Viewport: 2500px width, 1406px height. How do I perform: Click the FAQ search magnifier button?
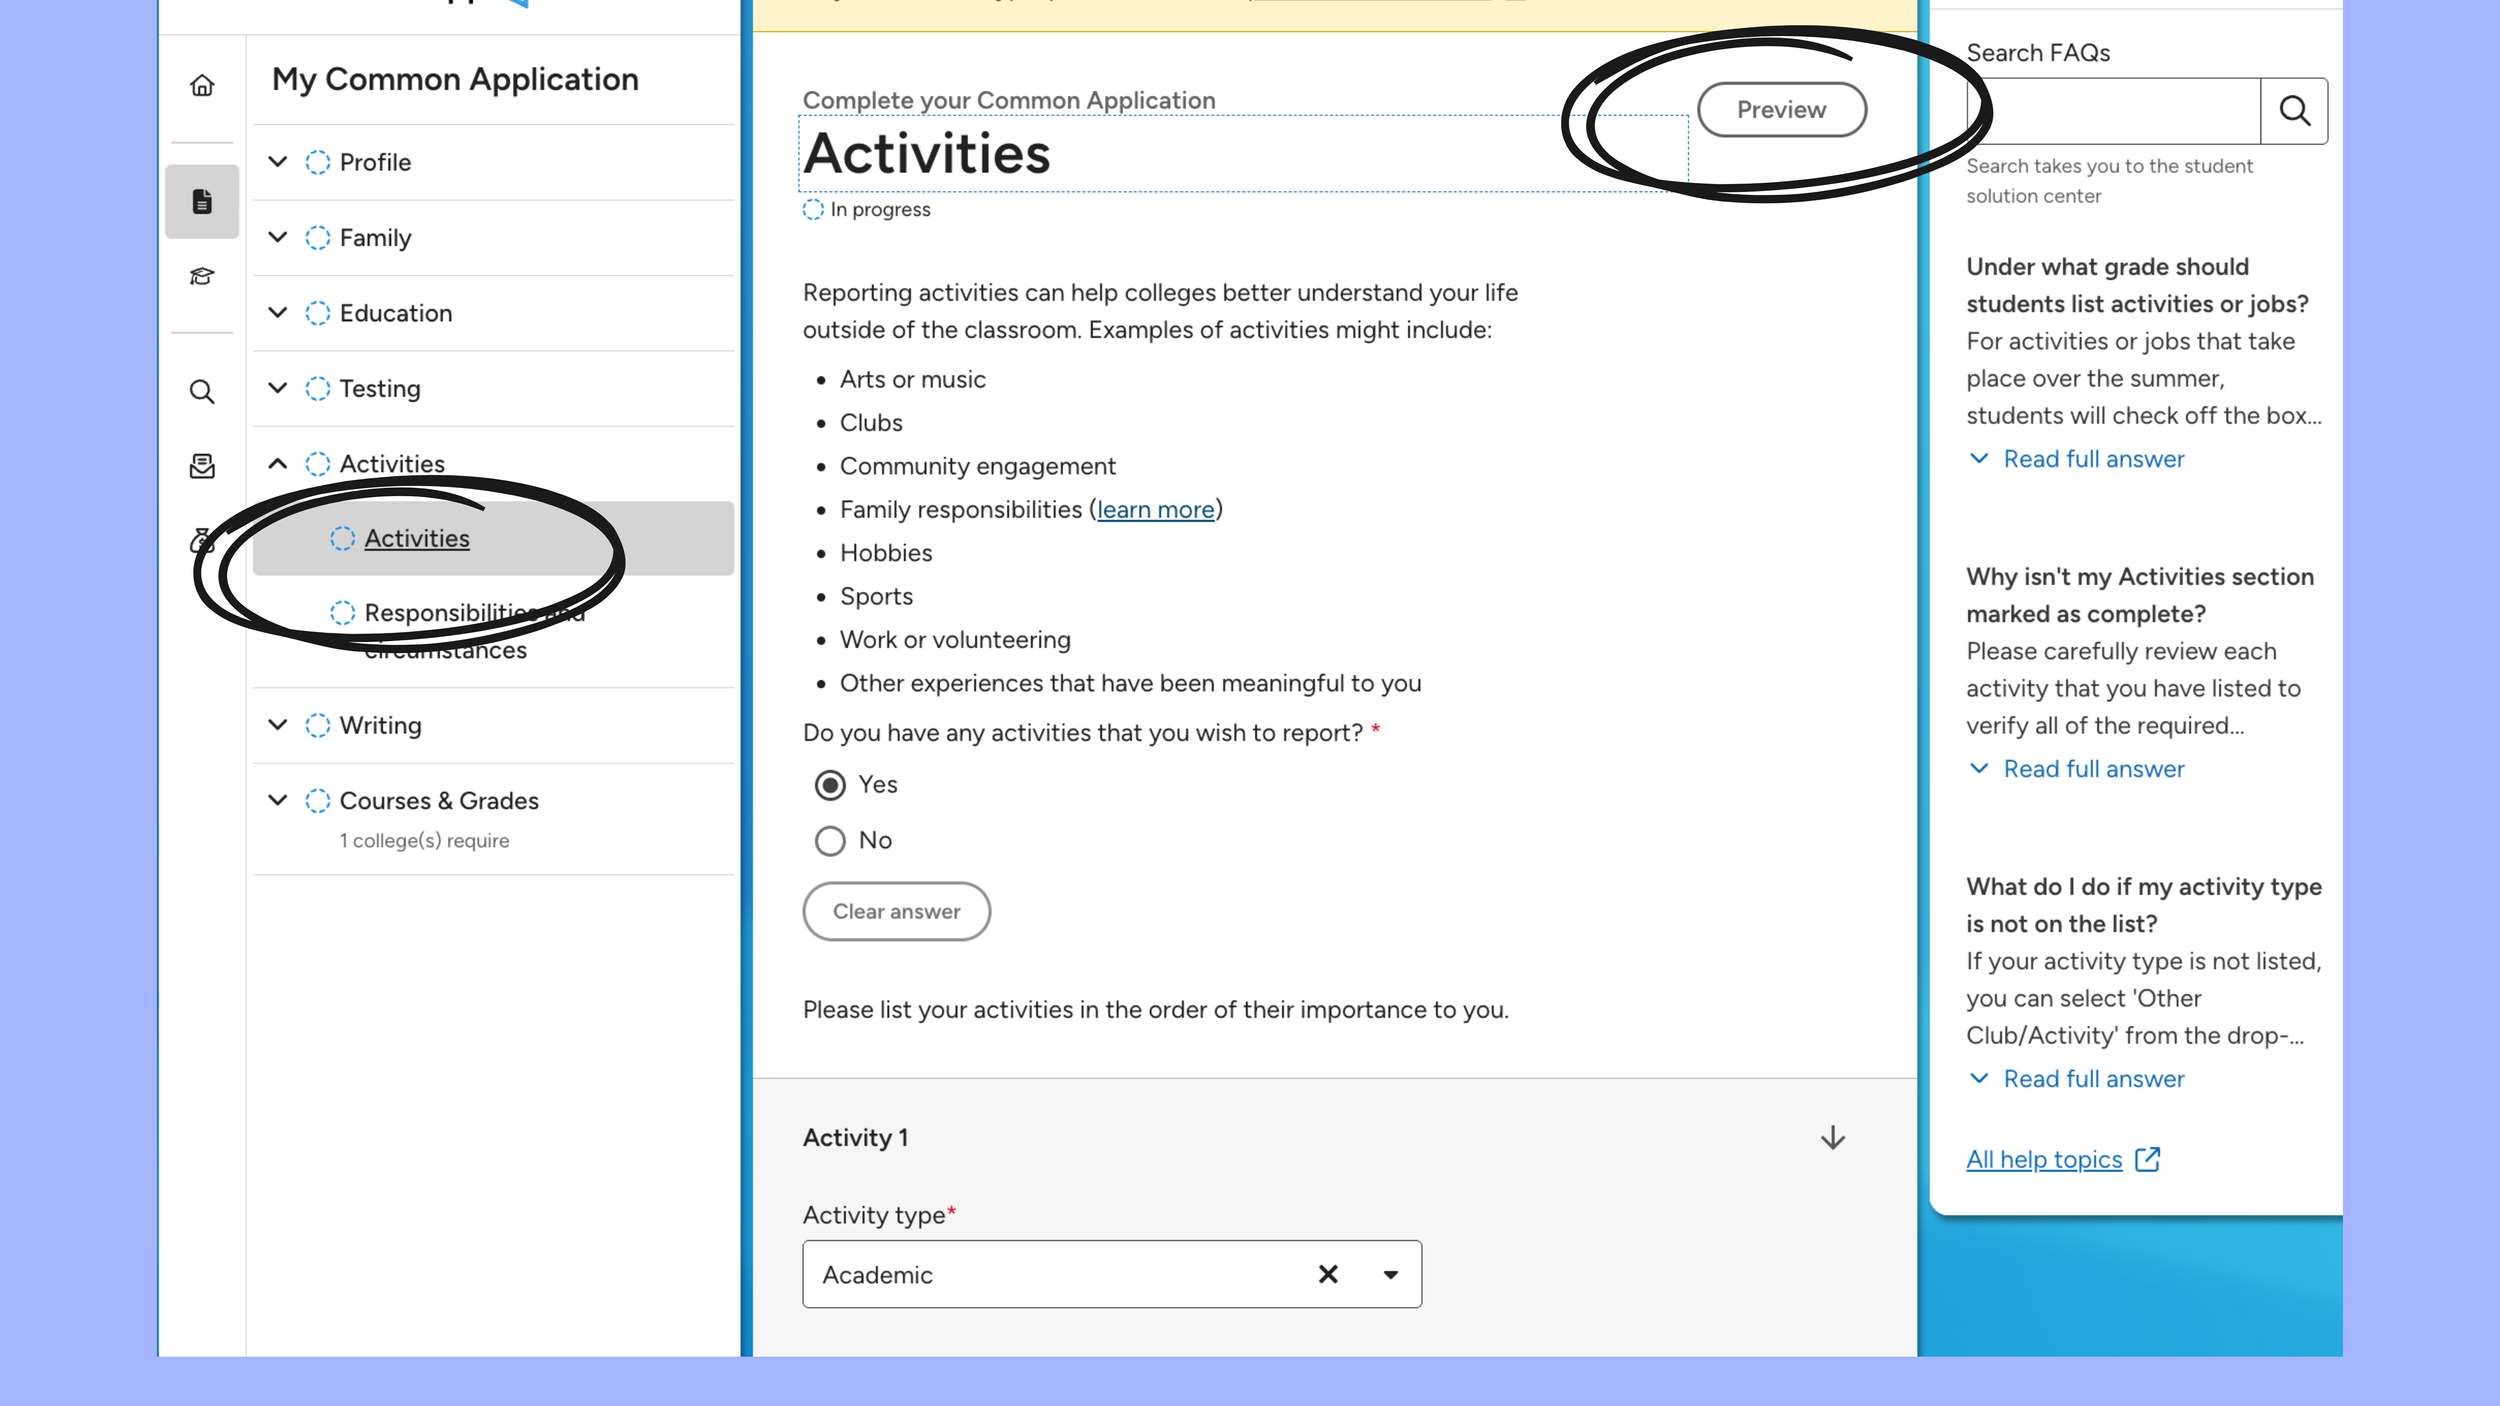2294,111
